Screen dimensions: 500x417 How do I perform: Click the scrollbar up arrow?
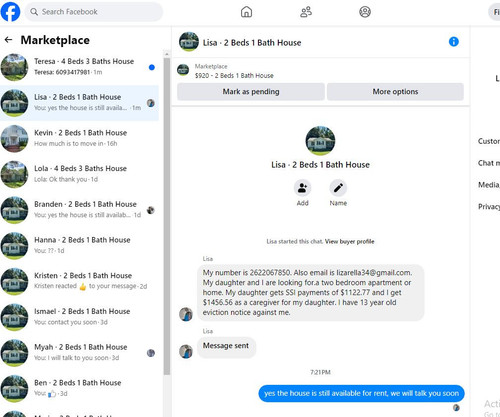[167, 54]
